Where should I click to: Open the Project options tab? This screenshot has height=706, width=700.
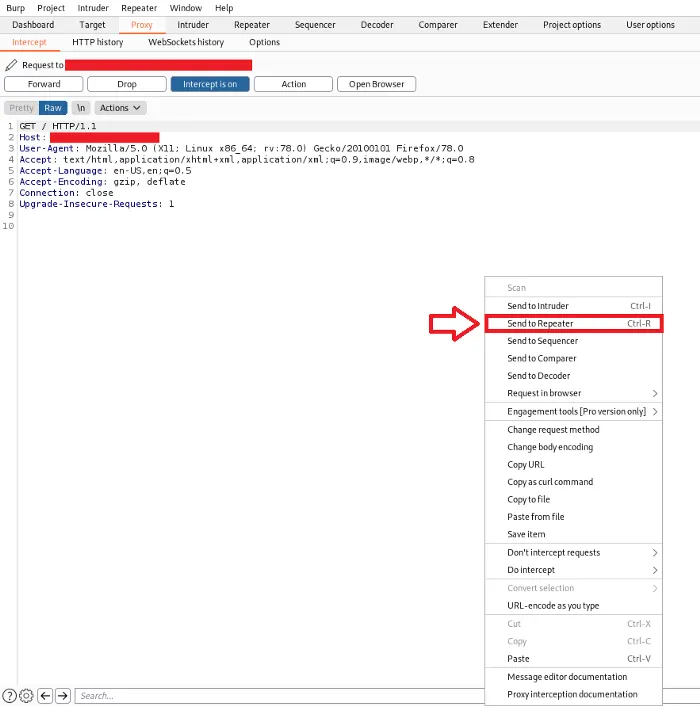pyautogui.click(x=572, y=25)
